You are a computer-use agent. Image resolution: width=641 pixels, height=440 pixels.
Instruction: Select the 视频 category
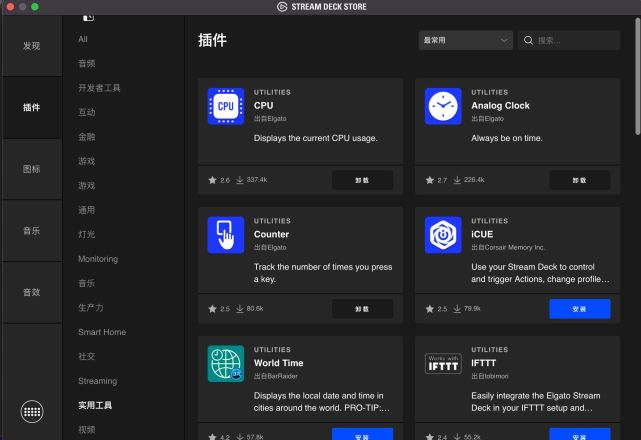point(87,429)
